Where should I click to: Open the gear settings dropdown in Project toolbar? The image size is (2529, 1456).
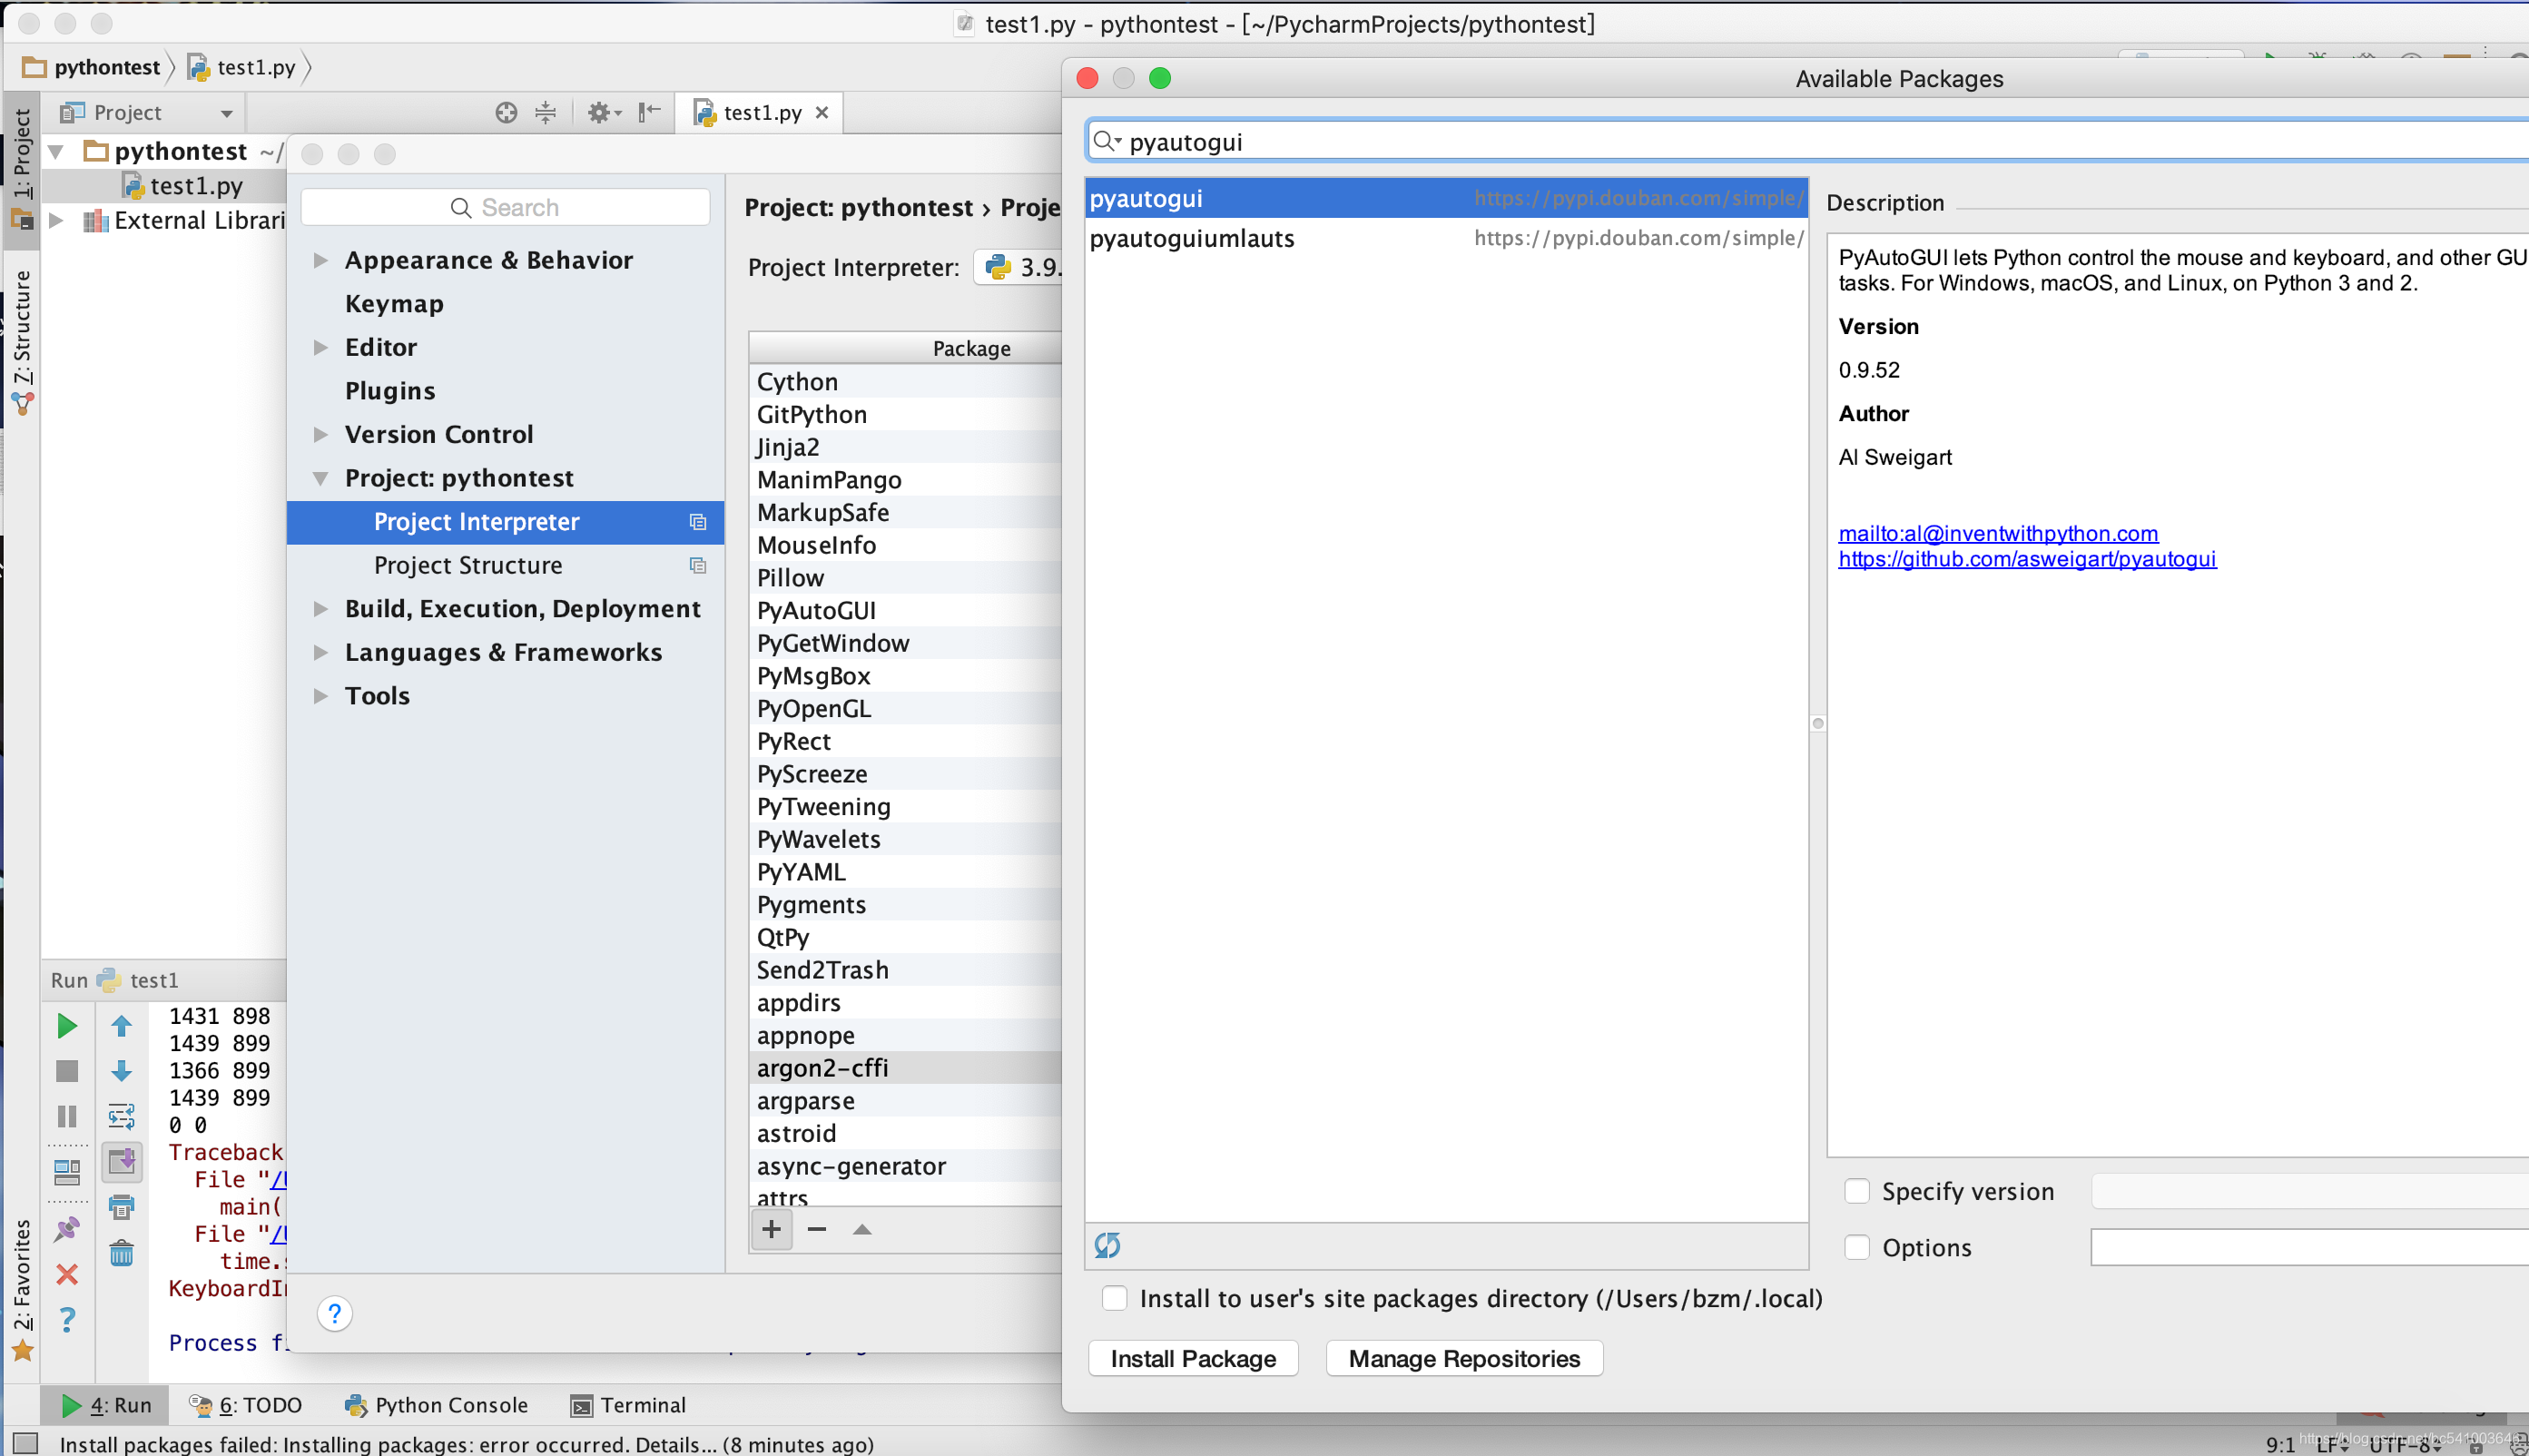tap(604, 113)
